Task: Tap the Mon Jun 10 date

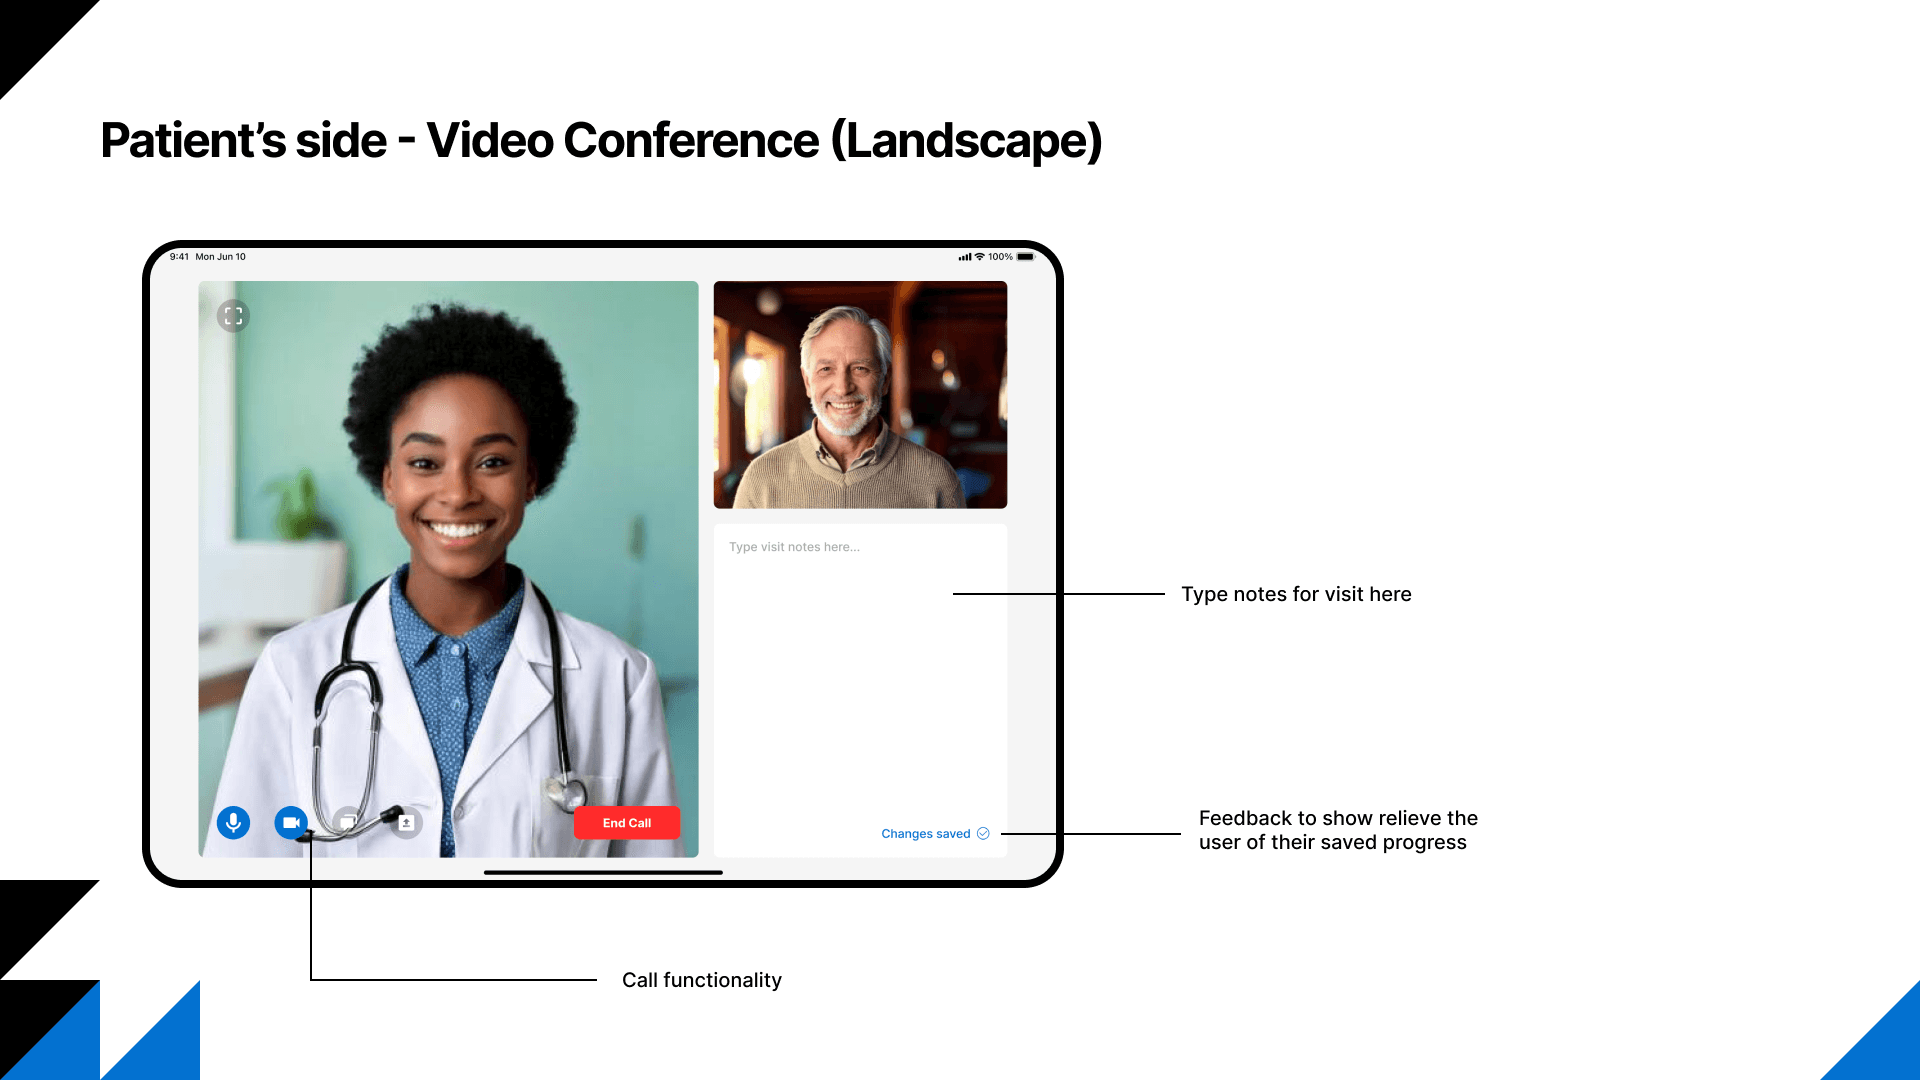Action: pos(220,257)
